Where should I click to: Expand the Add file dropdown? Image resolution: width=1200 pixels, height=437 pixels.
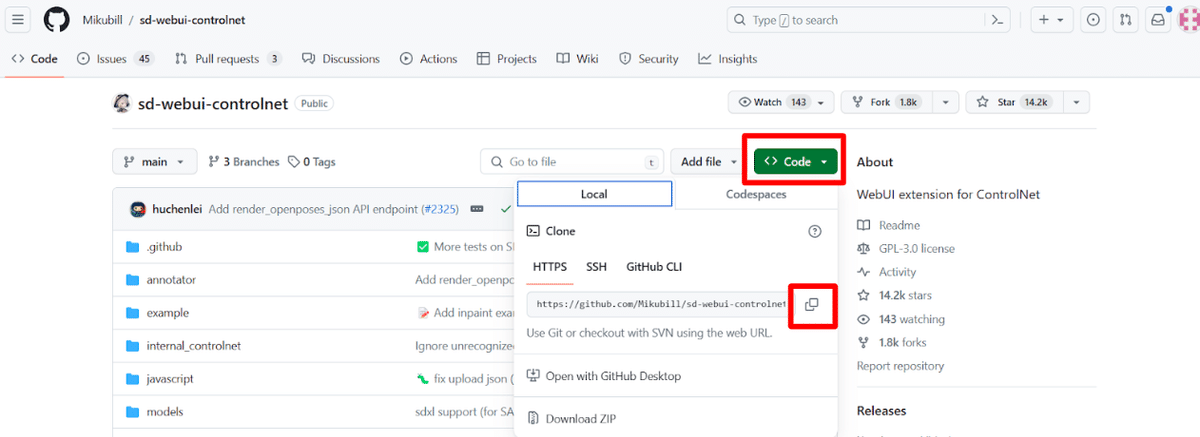click(709, 162)
